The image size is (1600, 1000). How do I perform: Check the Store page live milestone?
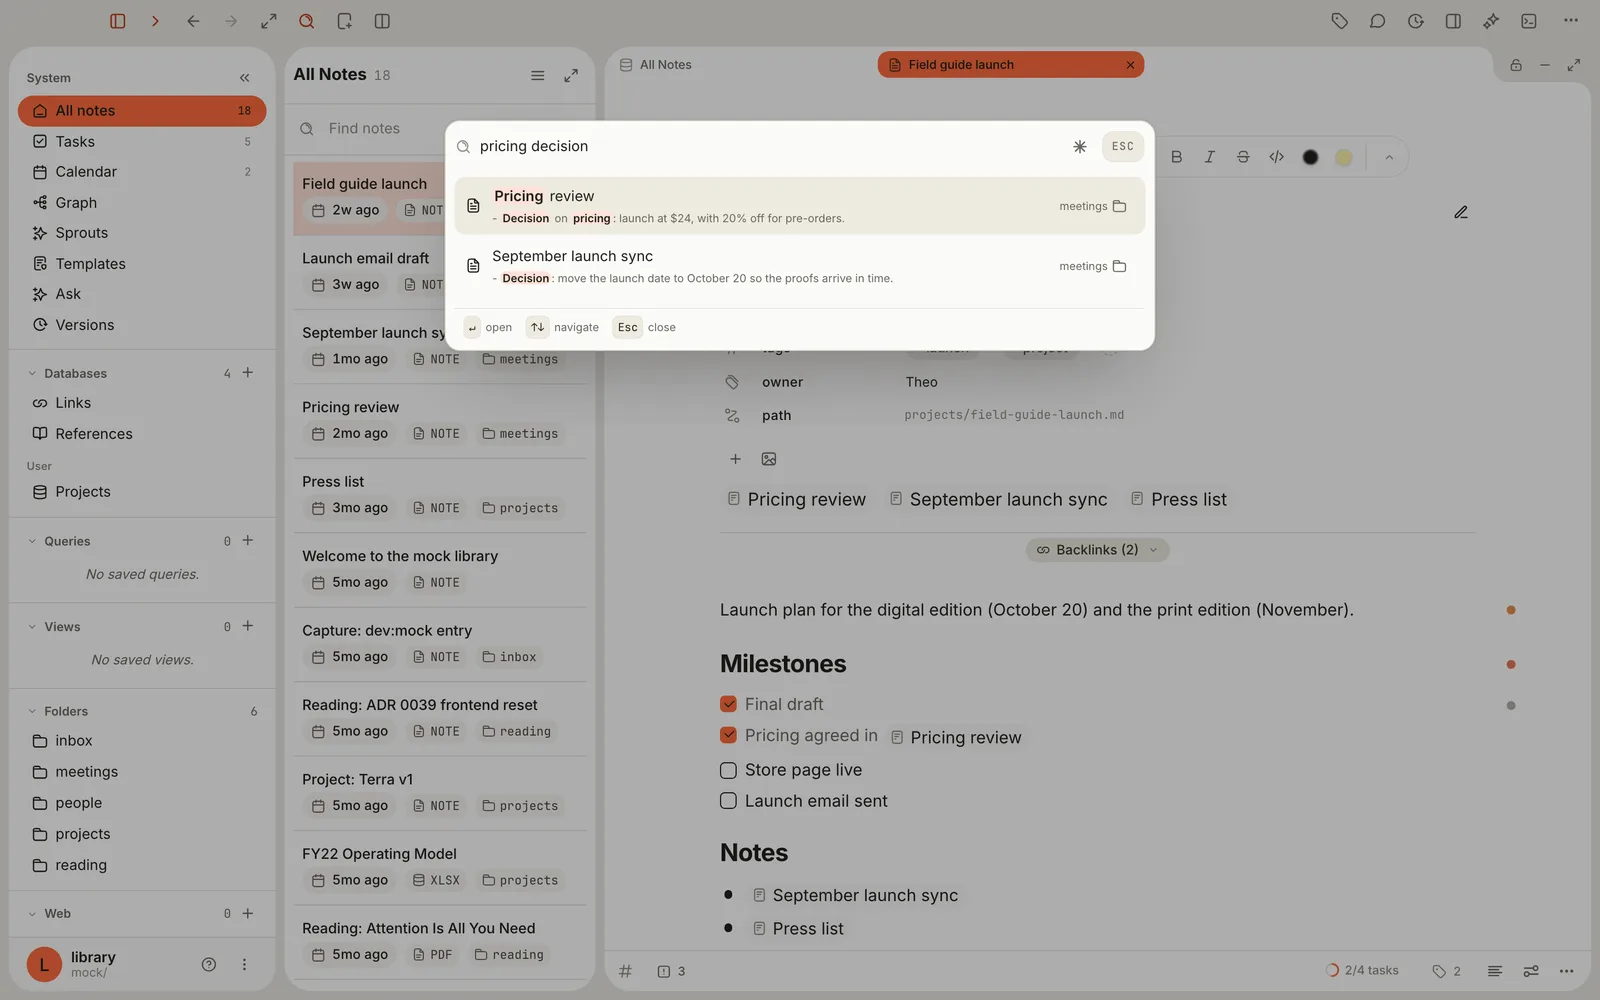pos(728,770)
